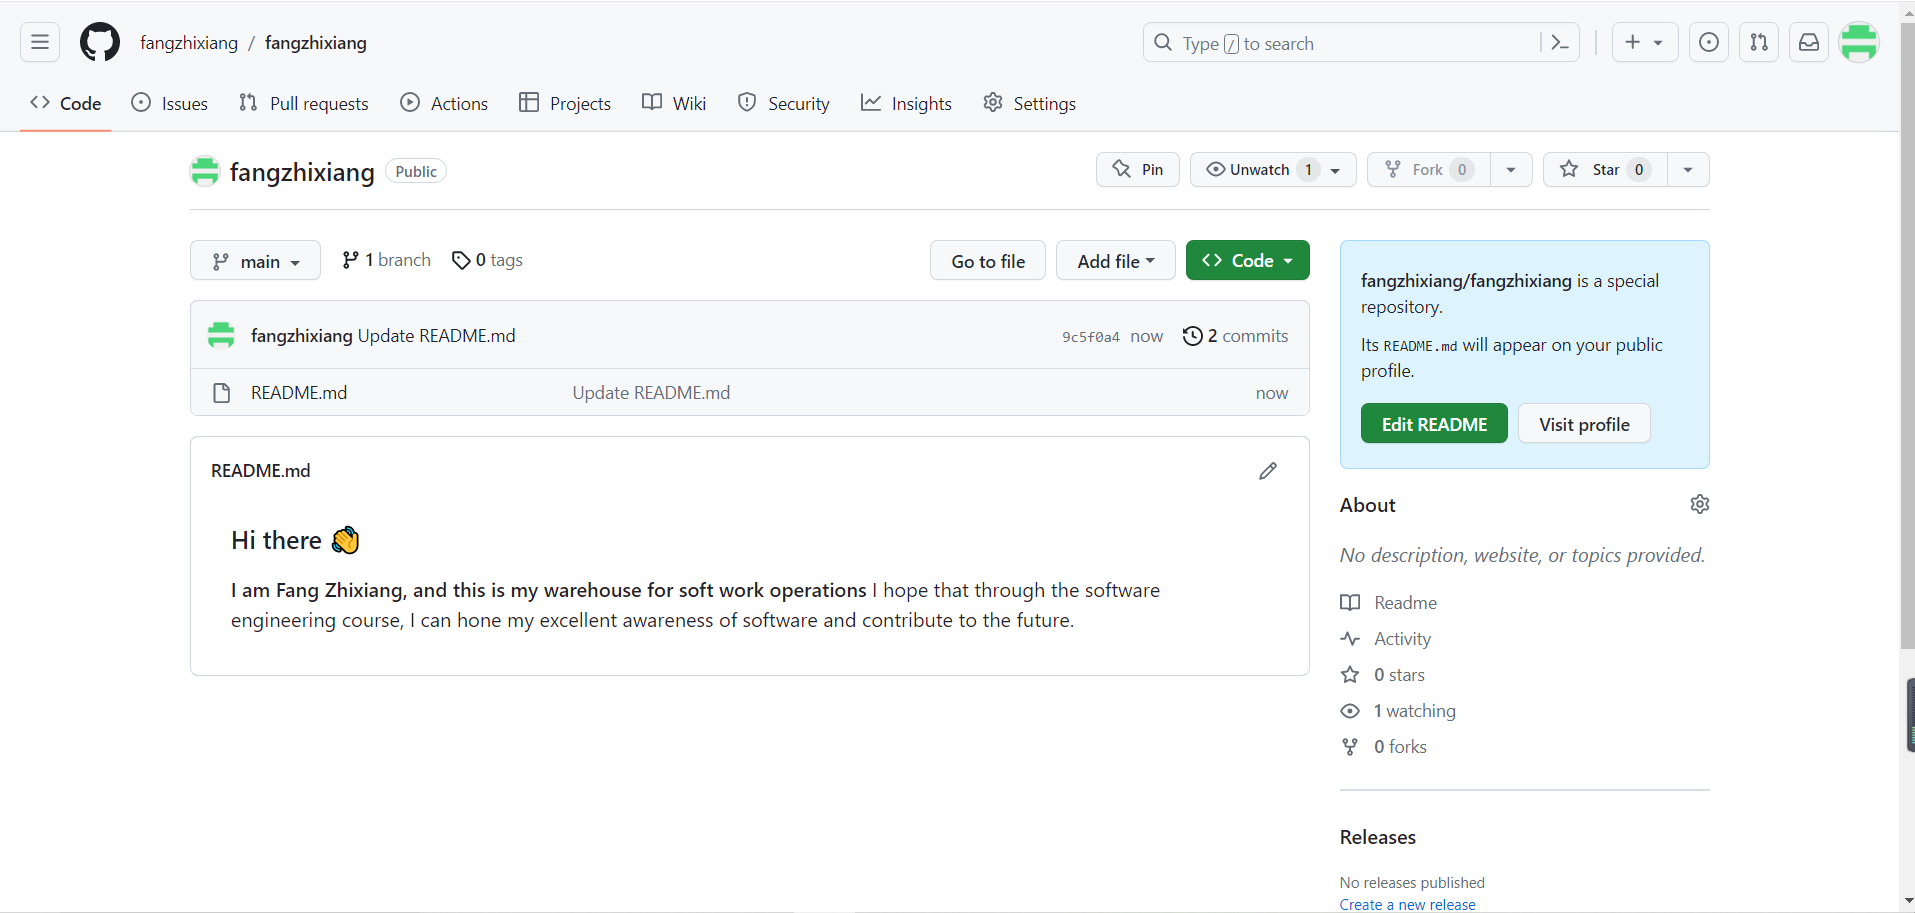Expand the star lists dropdown arrow
1915x913 pixels.
(1688, 170)
